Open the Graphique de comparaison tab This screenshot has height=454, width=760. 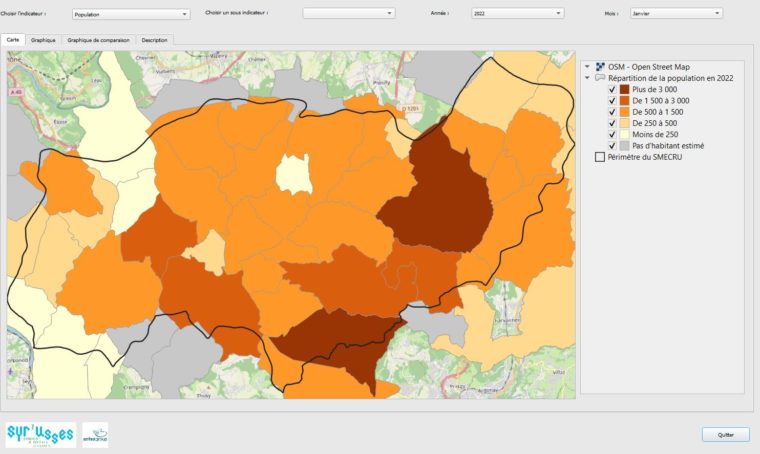(98, 40)
